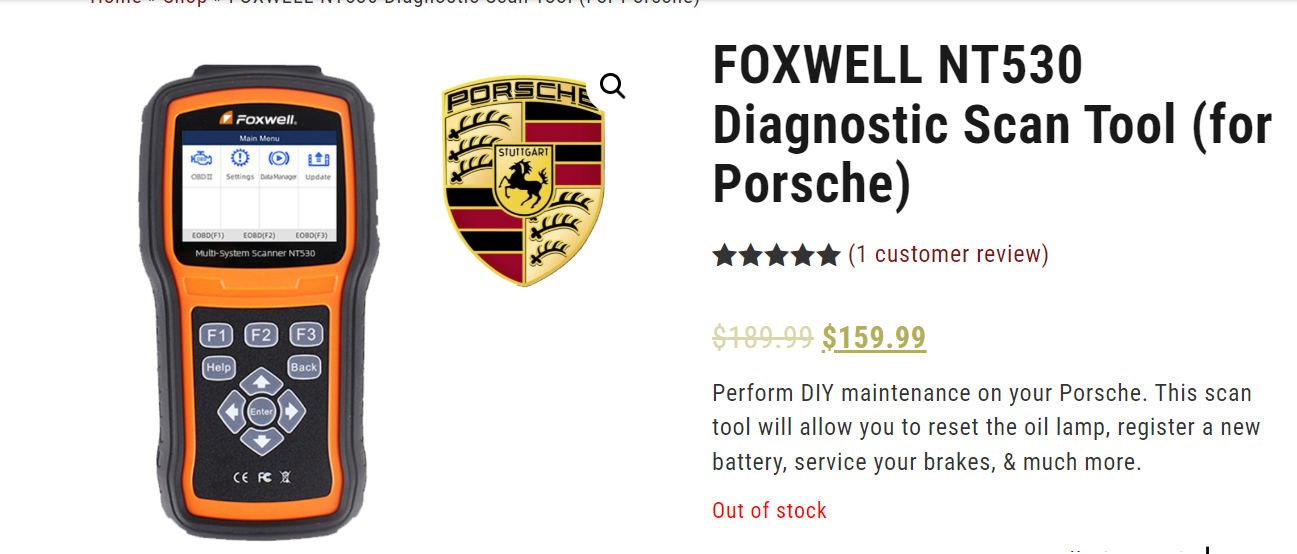
Task: Open the 1 customer review link
Action: [948, 254]
